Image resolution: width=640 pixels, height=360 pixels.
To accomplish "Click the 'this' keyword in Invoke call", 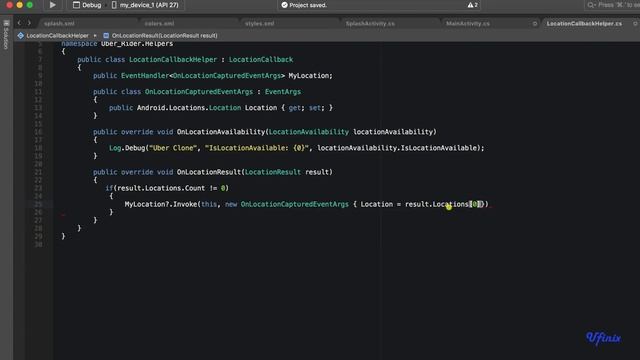I will point(209,204).
